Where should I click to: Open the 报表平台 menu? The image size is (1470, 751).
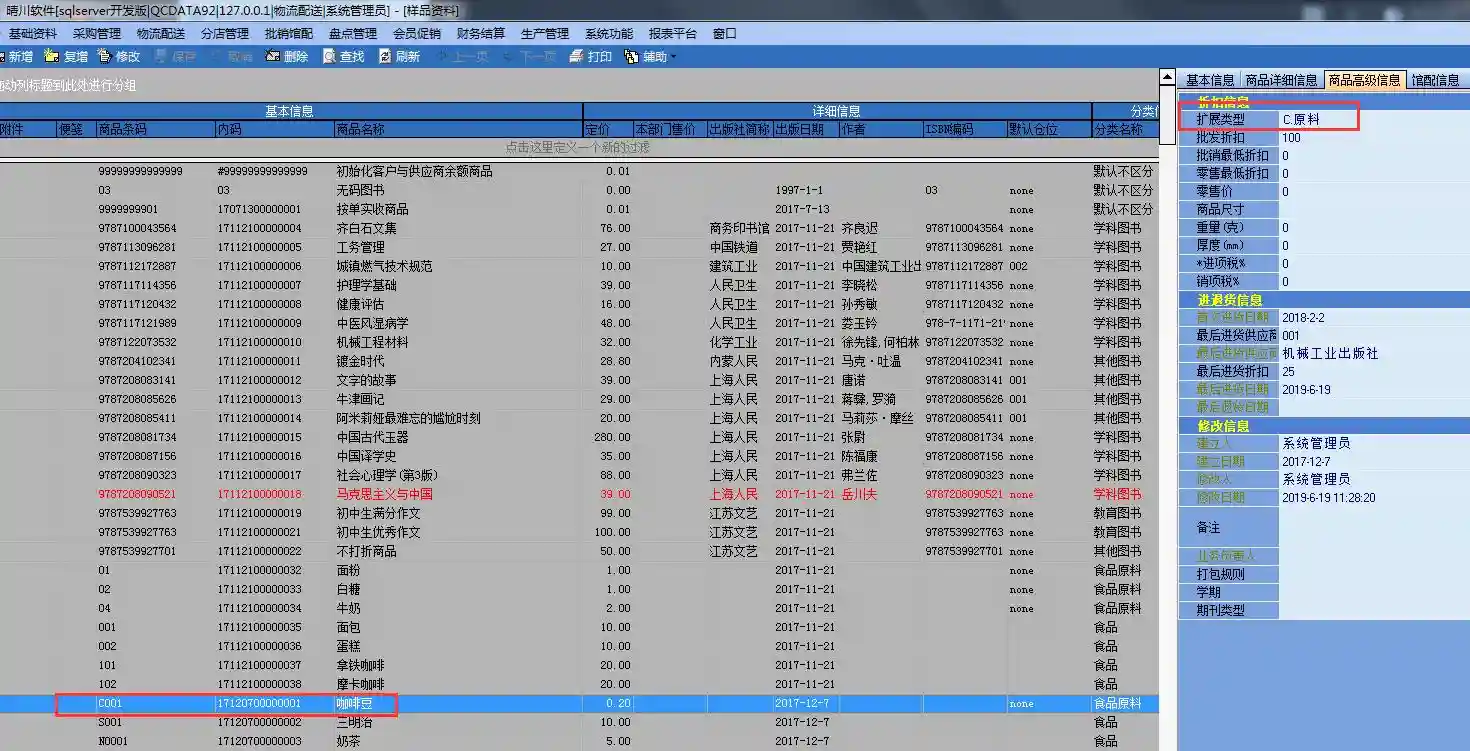672,33
